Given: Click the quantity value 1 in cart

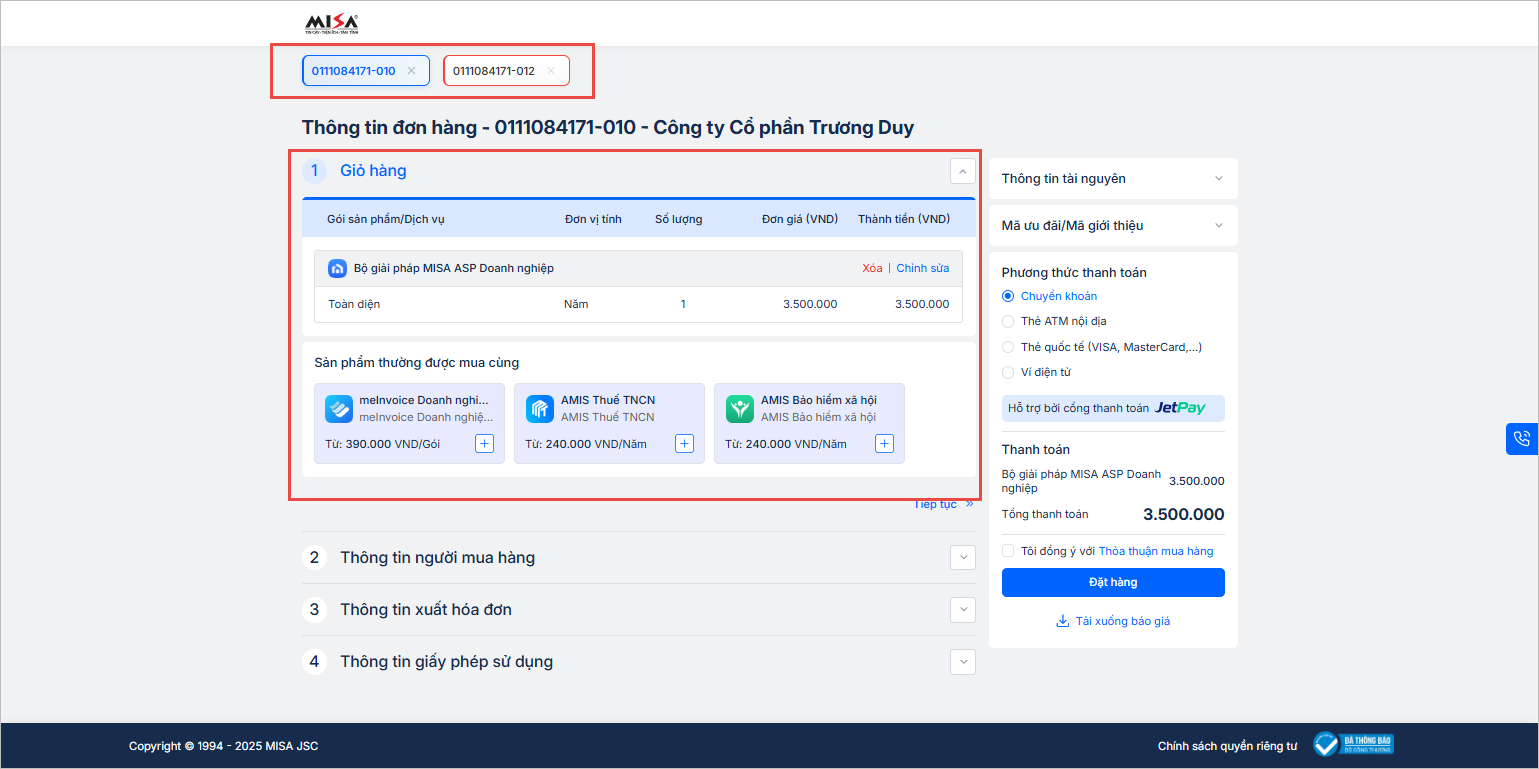Looking at the screenshot, I should coord(683,304).
